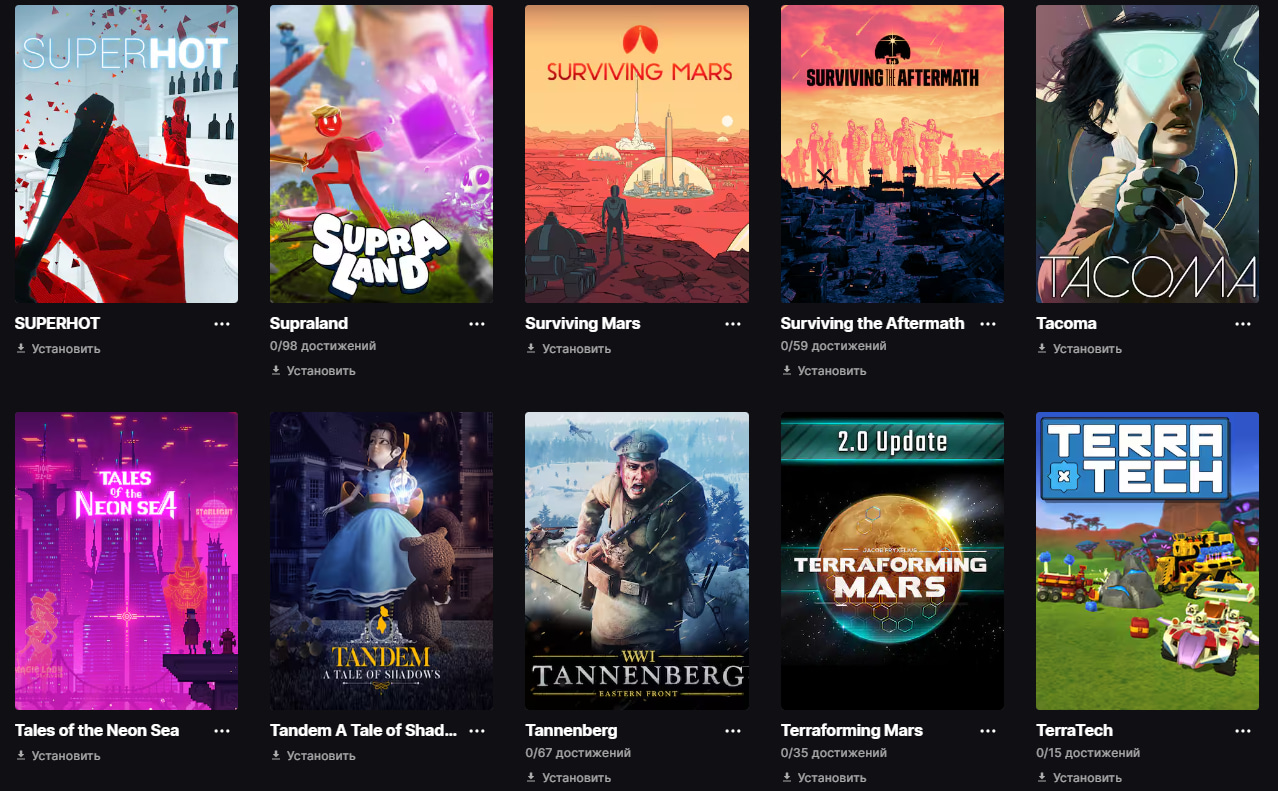Open more options for Tandem A Tale of Shadows
Screen dimensions: 1278x791
[477, 731]
